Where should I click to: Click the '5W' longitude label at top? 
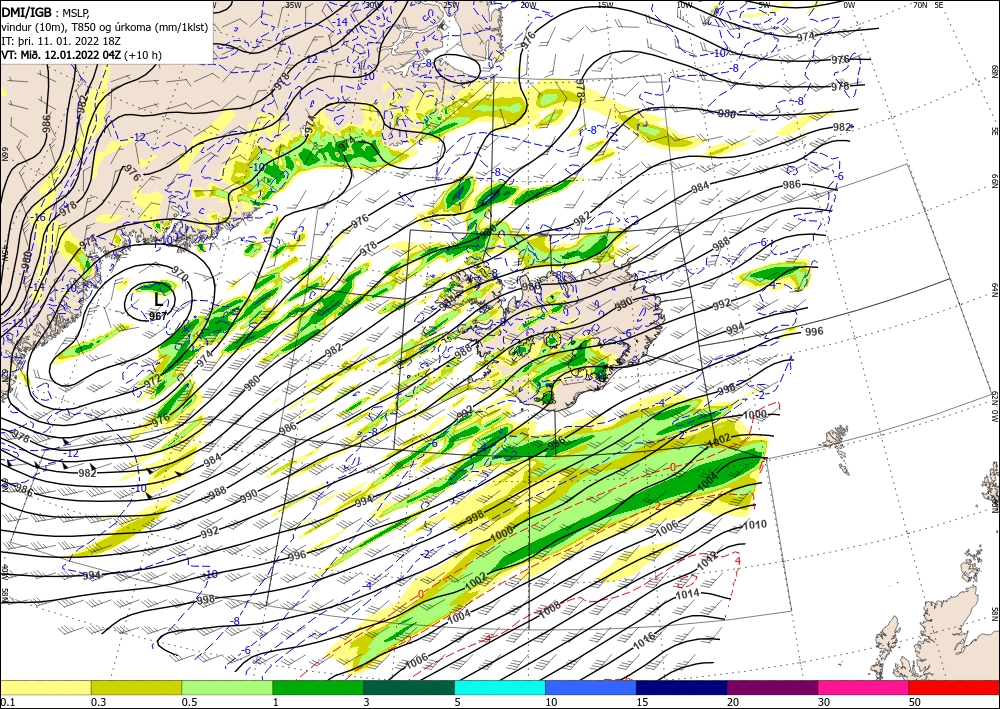pos(764,5)
